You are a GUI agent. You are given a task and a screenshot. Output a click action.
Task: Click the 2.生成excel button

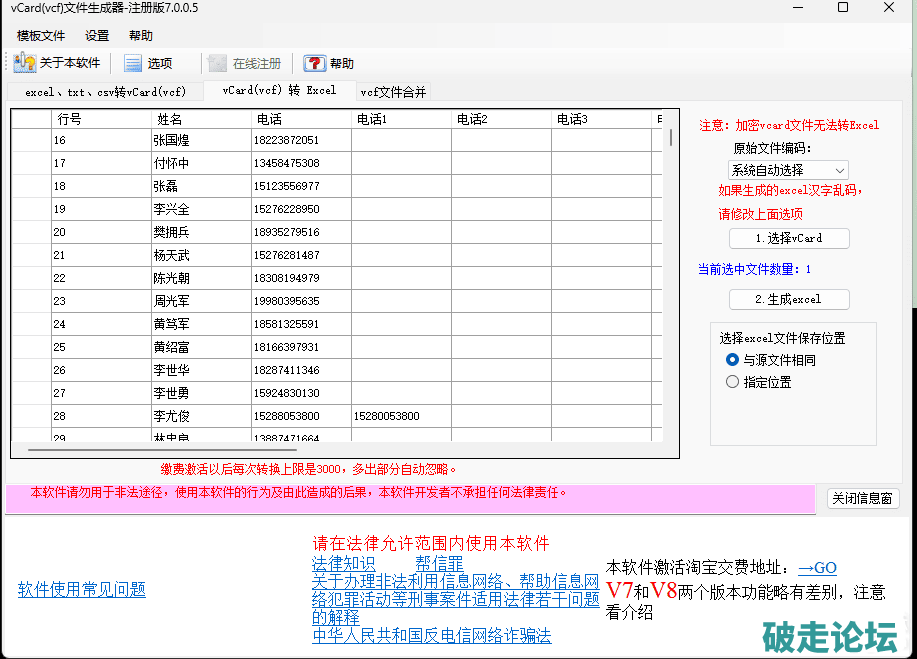point(789,299)
